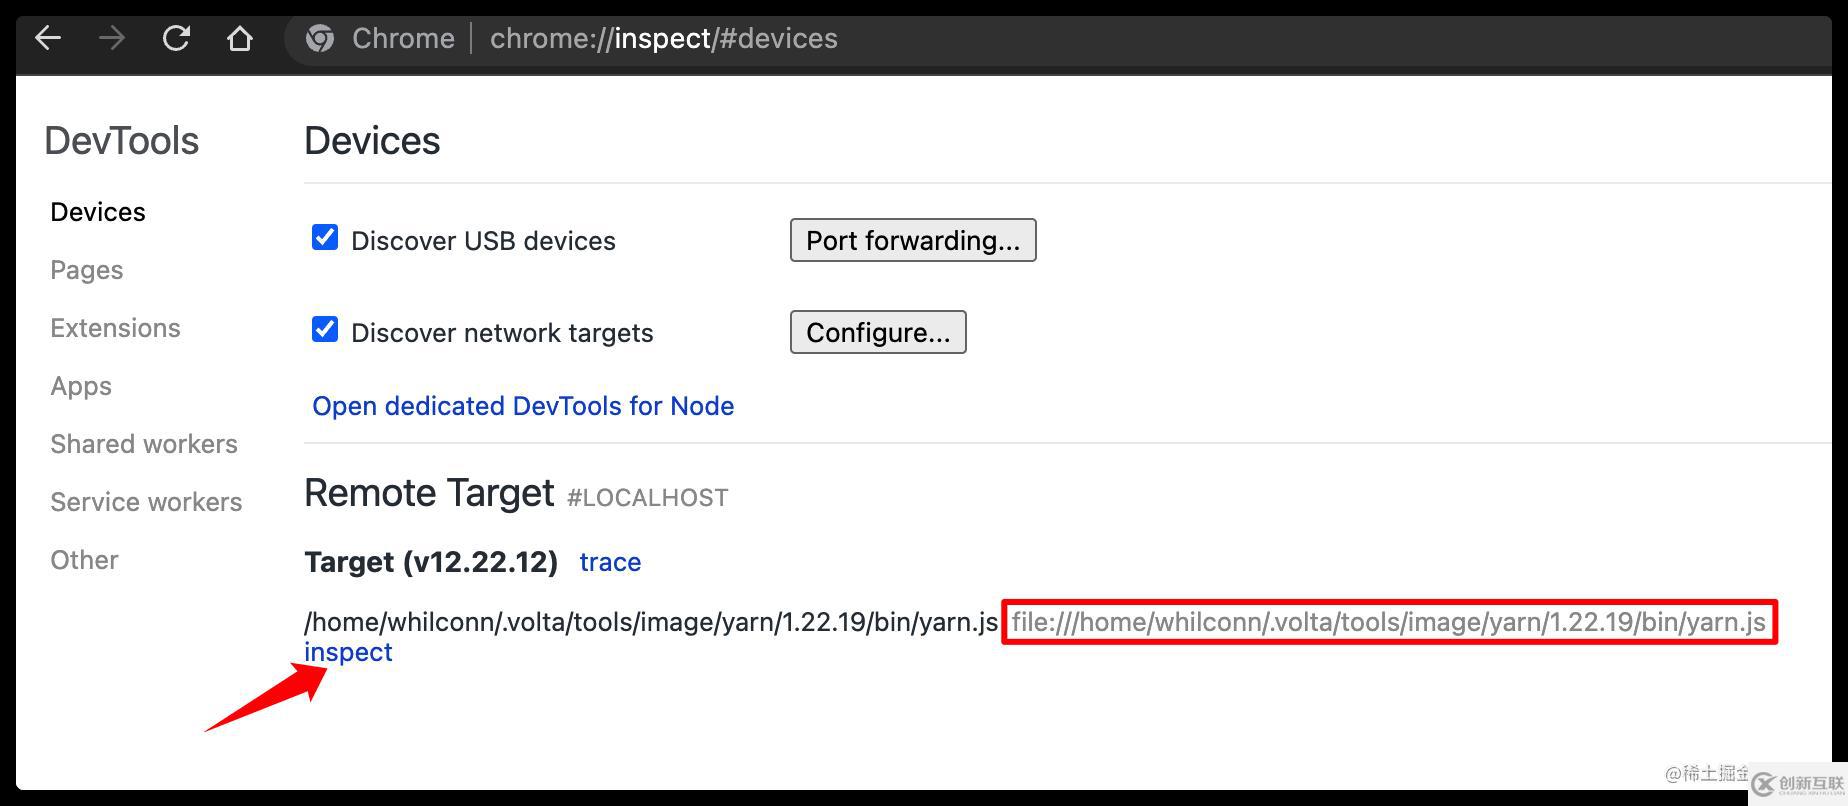
Task: Select Other in sidebar
Action: point(84,560)
